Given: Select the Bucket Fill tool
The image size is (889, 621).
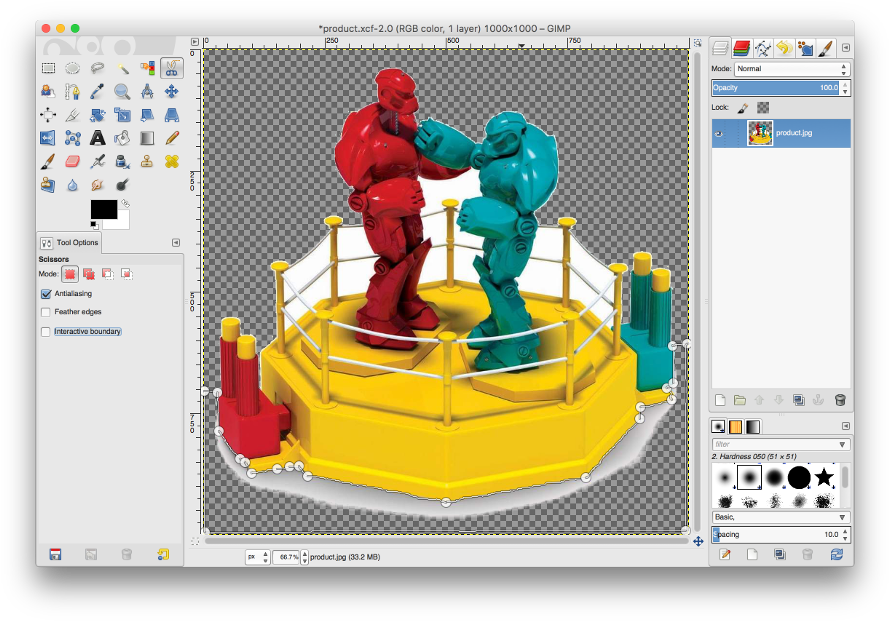Looking at the screenshot, I should coord(122,138).
